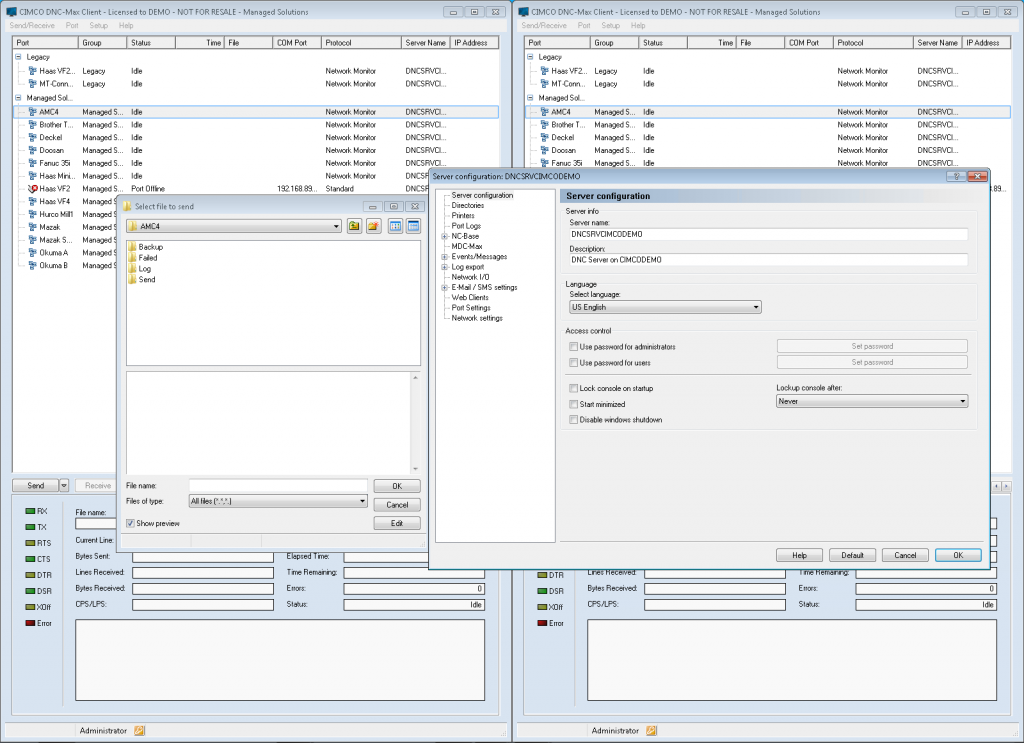Image resolution: width=1024 pixels, height=743 pixels.
Task: Click Cancel in Select file dialog
Action: [x=397, y=505]
